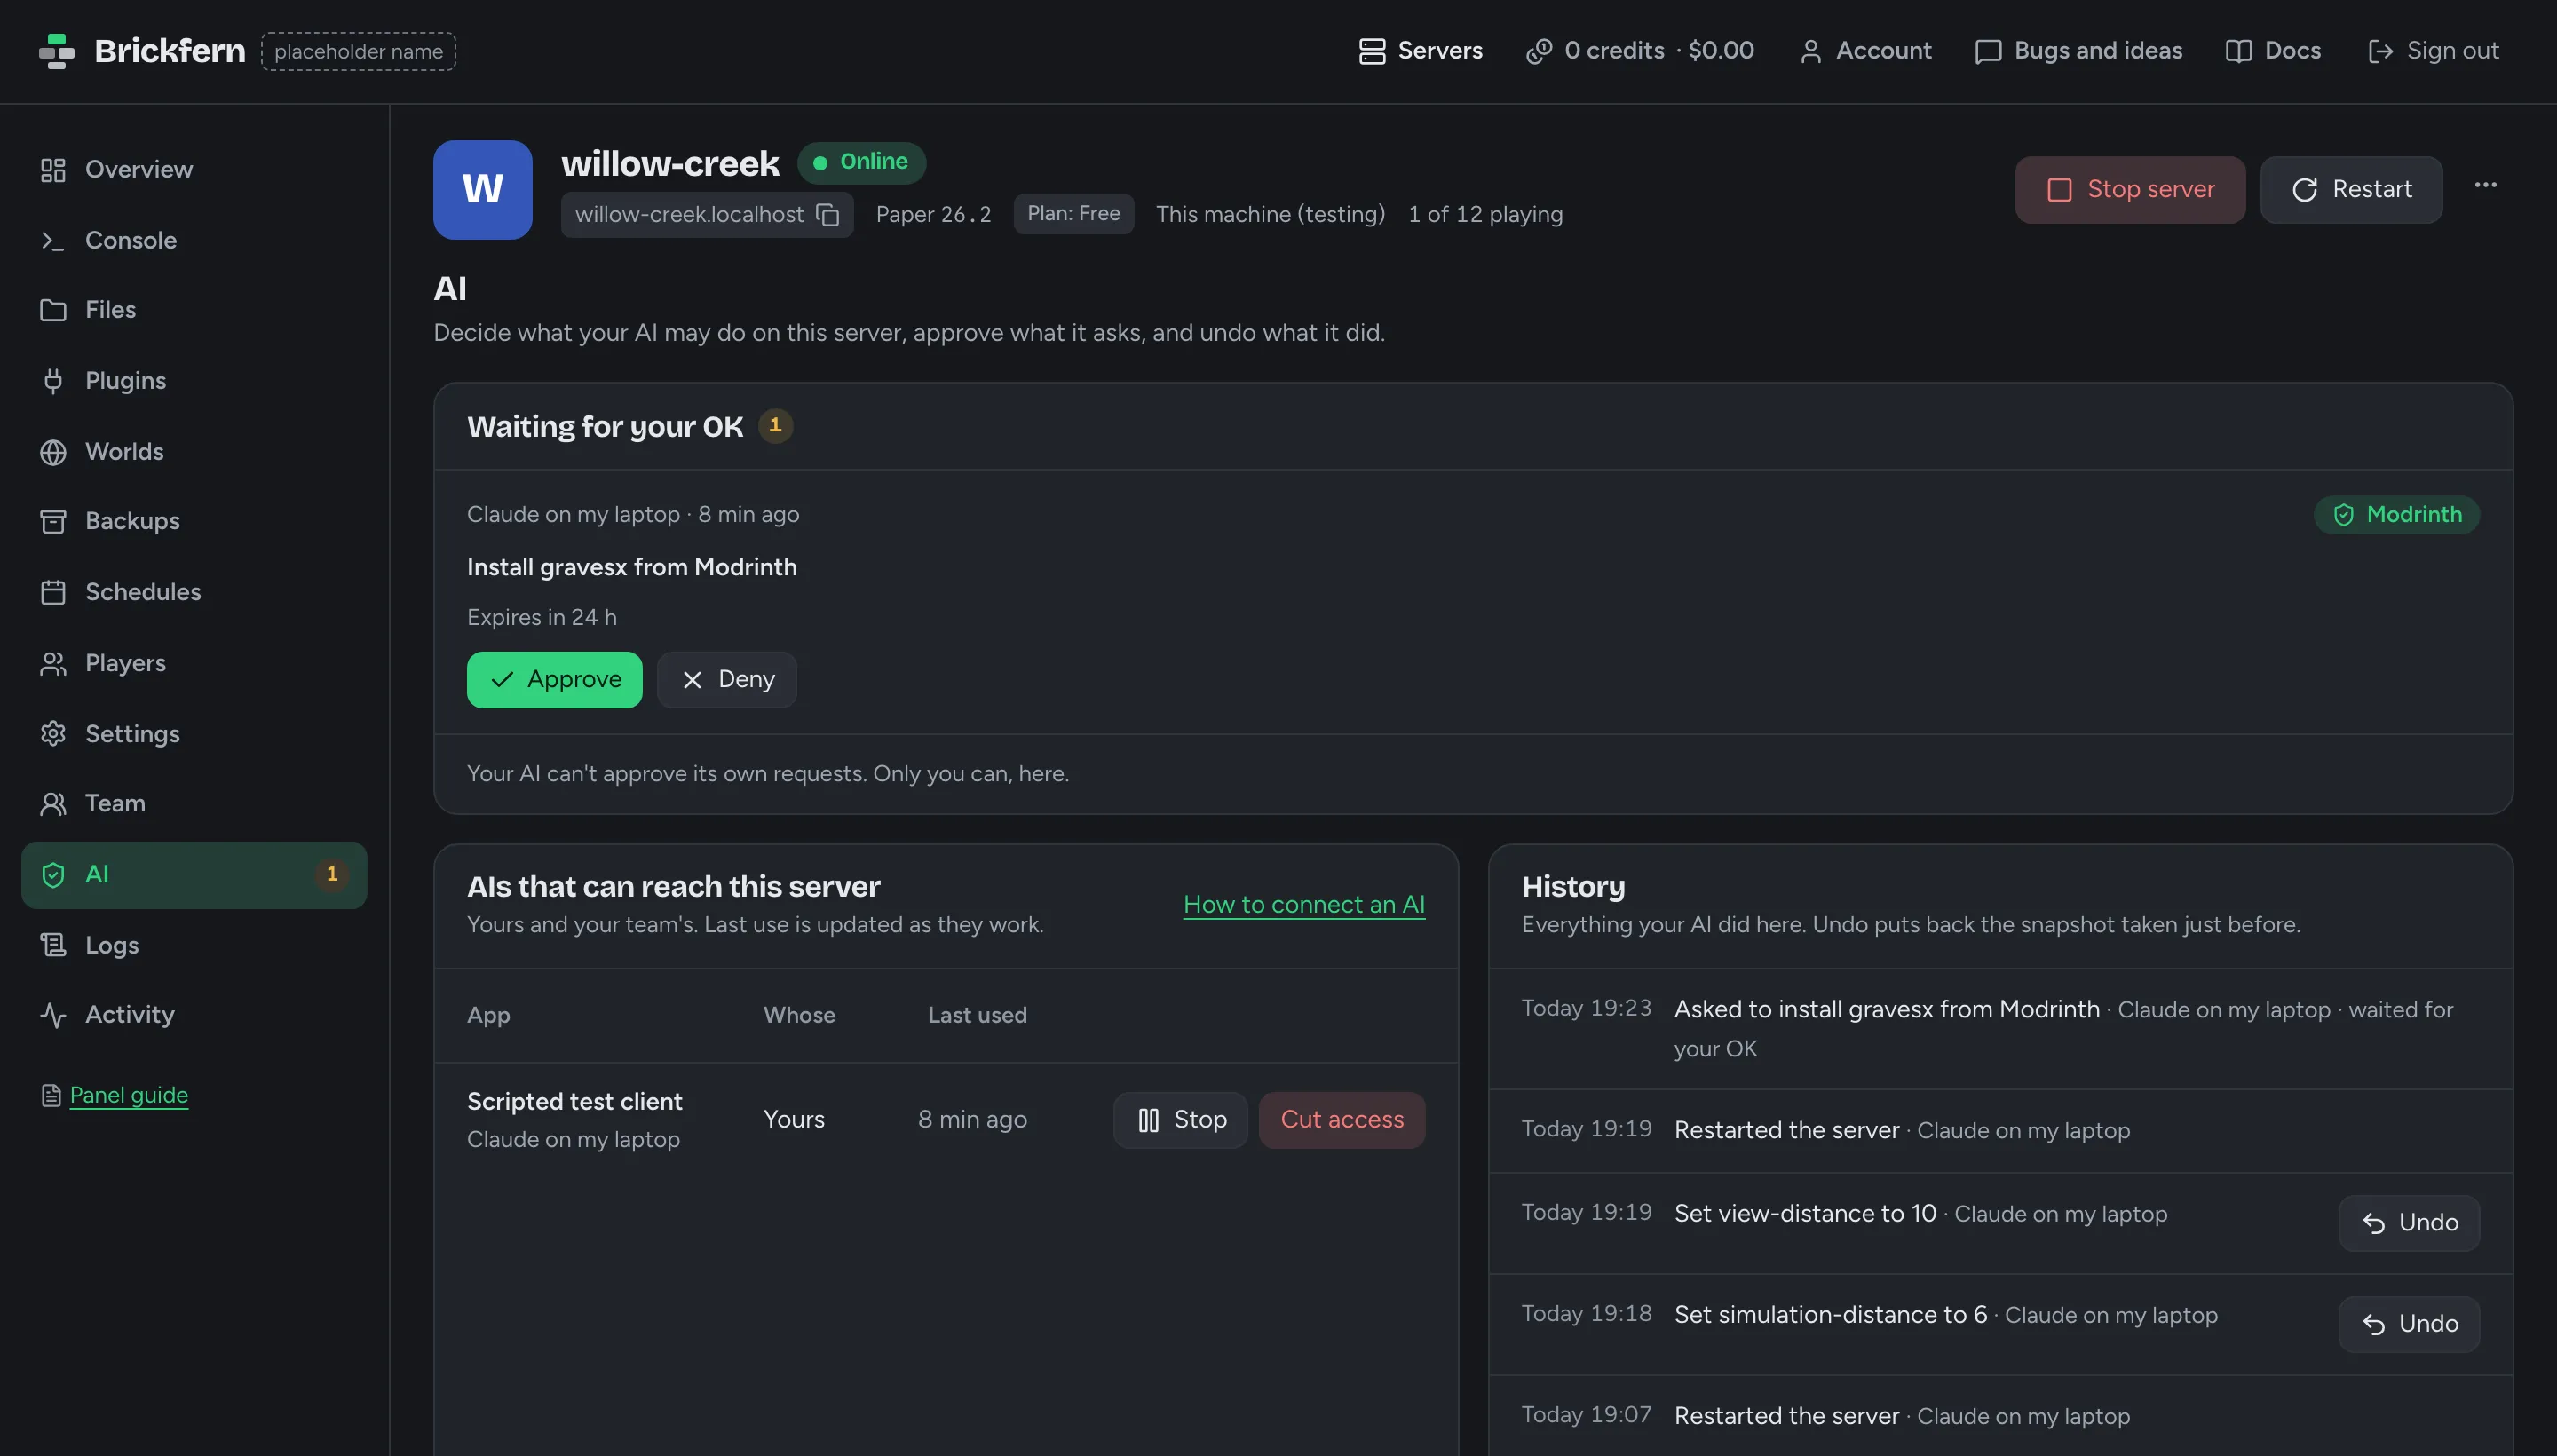Click the Online status badge

point(861,162)
